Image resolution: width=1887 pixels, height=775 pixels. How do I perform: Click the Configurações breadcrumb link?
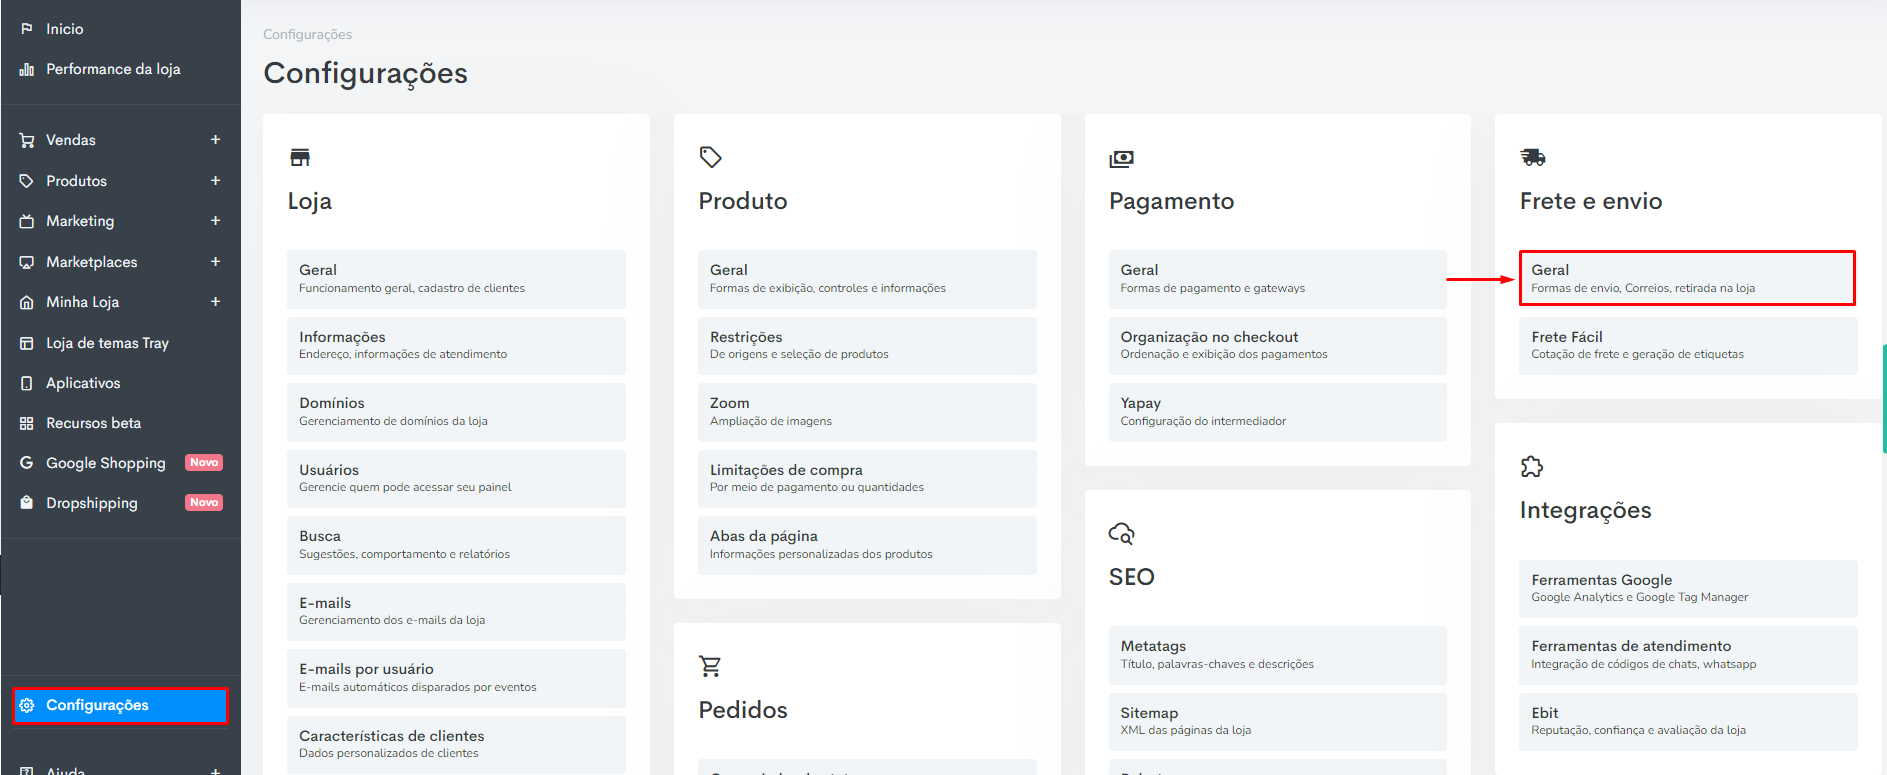click(x=308, y=34)
